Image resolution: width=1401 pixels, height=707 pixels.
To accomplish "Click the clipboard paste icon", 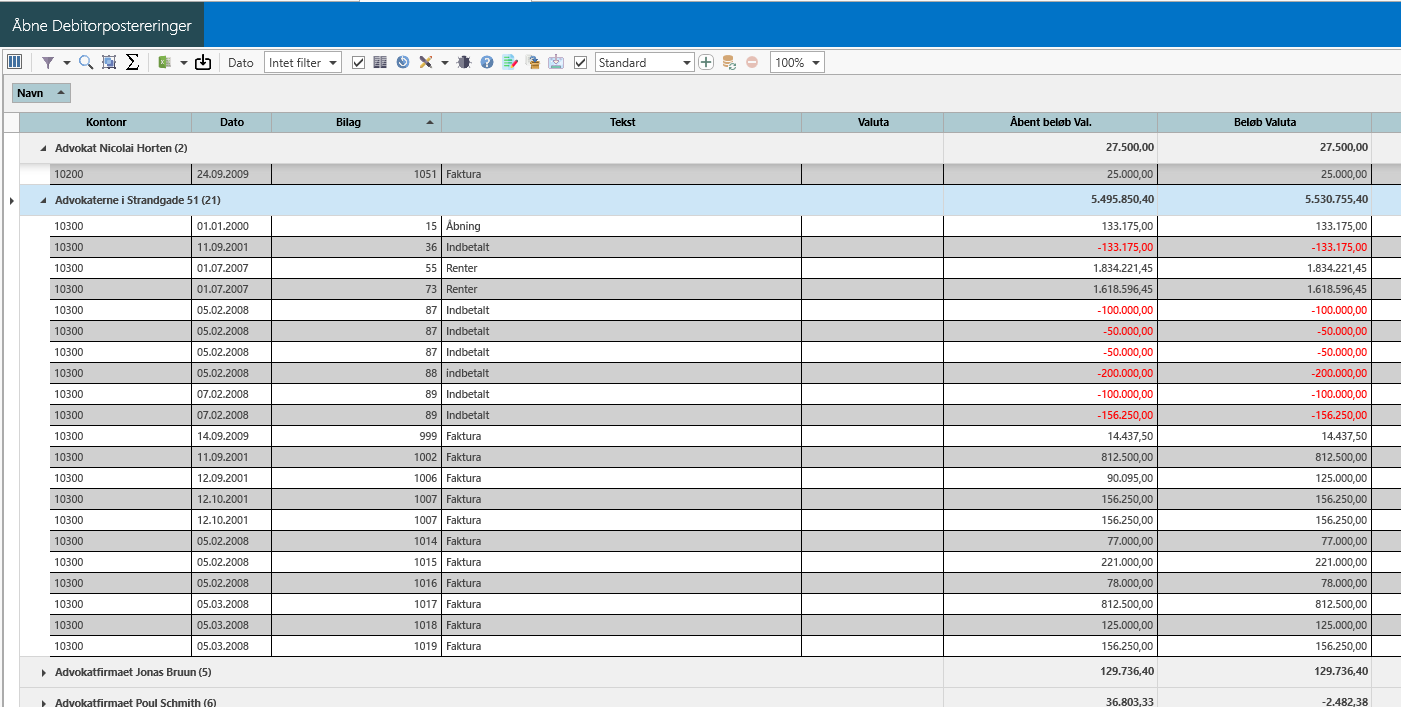I will tap(533, 62).
